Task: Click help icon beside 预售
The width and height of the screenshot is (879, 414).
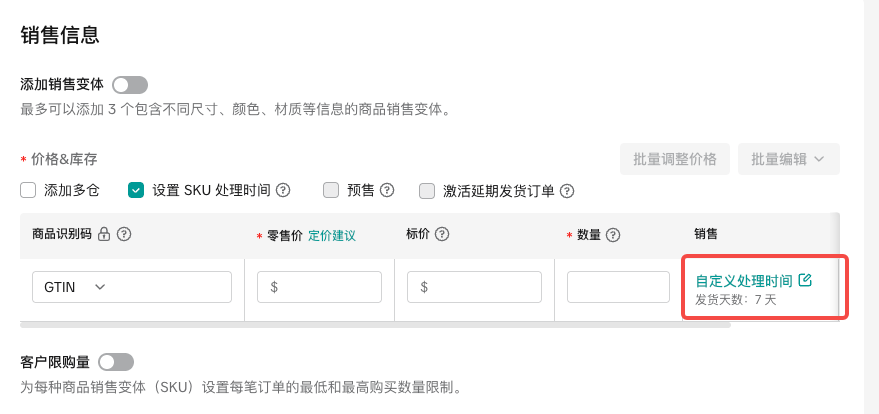Action: point(387,190)
